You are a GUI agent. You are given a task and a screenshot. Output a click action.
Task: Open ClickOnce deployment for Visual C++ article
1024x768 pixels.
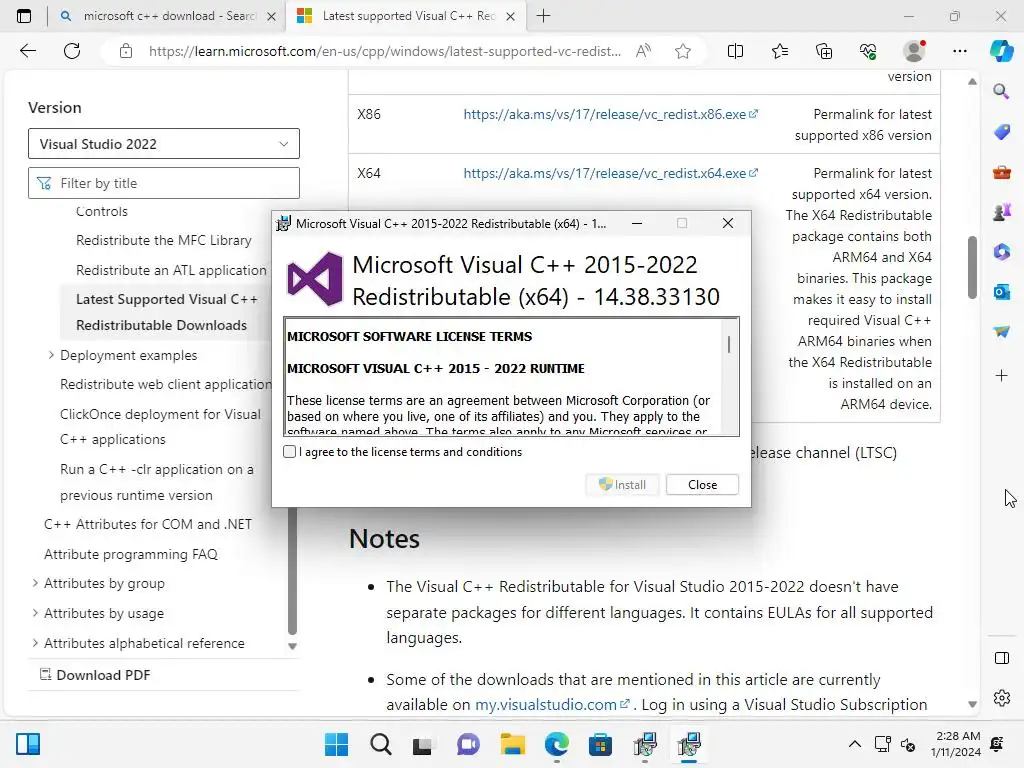pyautogui.click(x=161, y=426)
